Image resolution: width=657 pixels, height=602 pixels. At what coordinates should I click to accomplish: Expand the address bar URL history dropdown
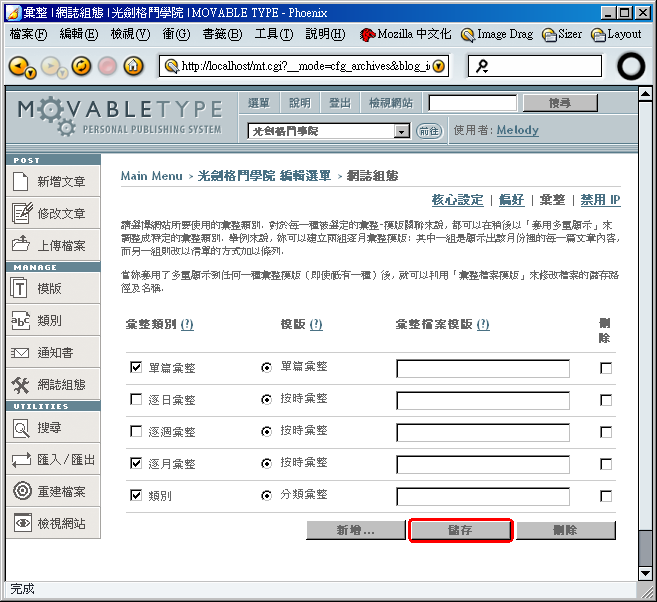click(438, 66)
